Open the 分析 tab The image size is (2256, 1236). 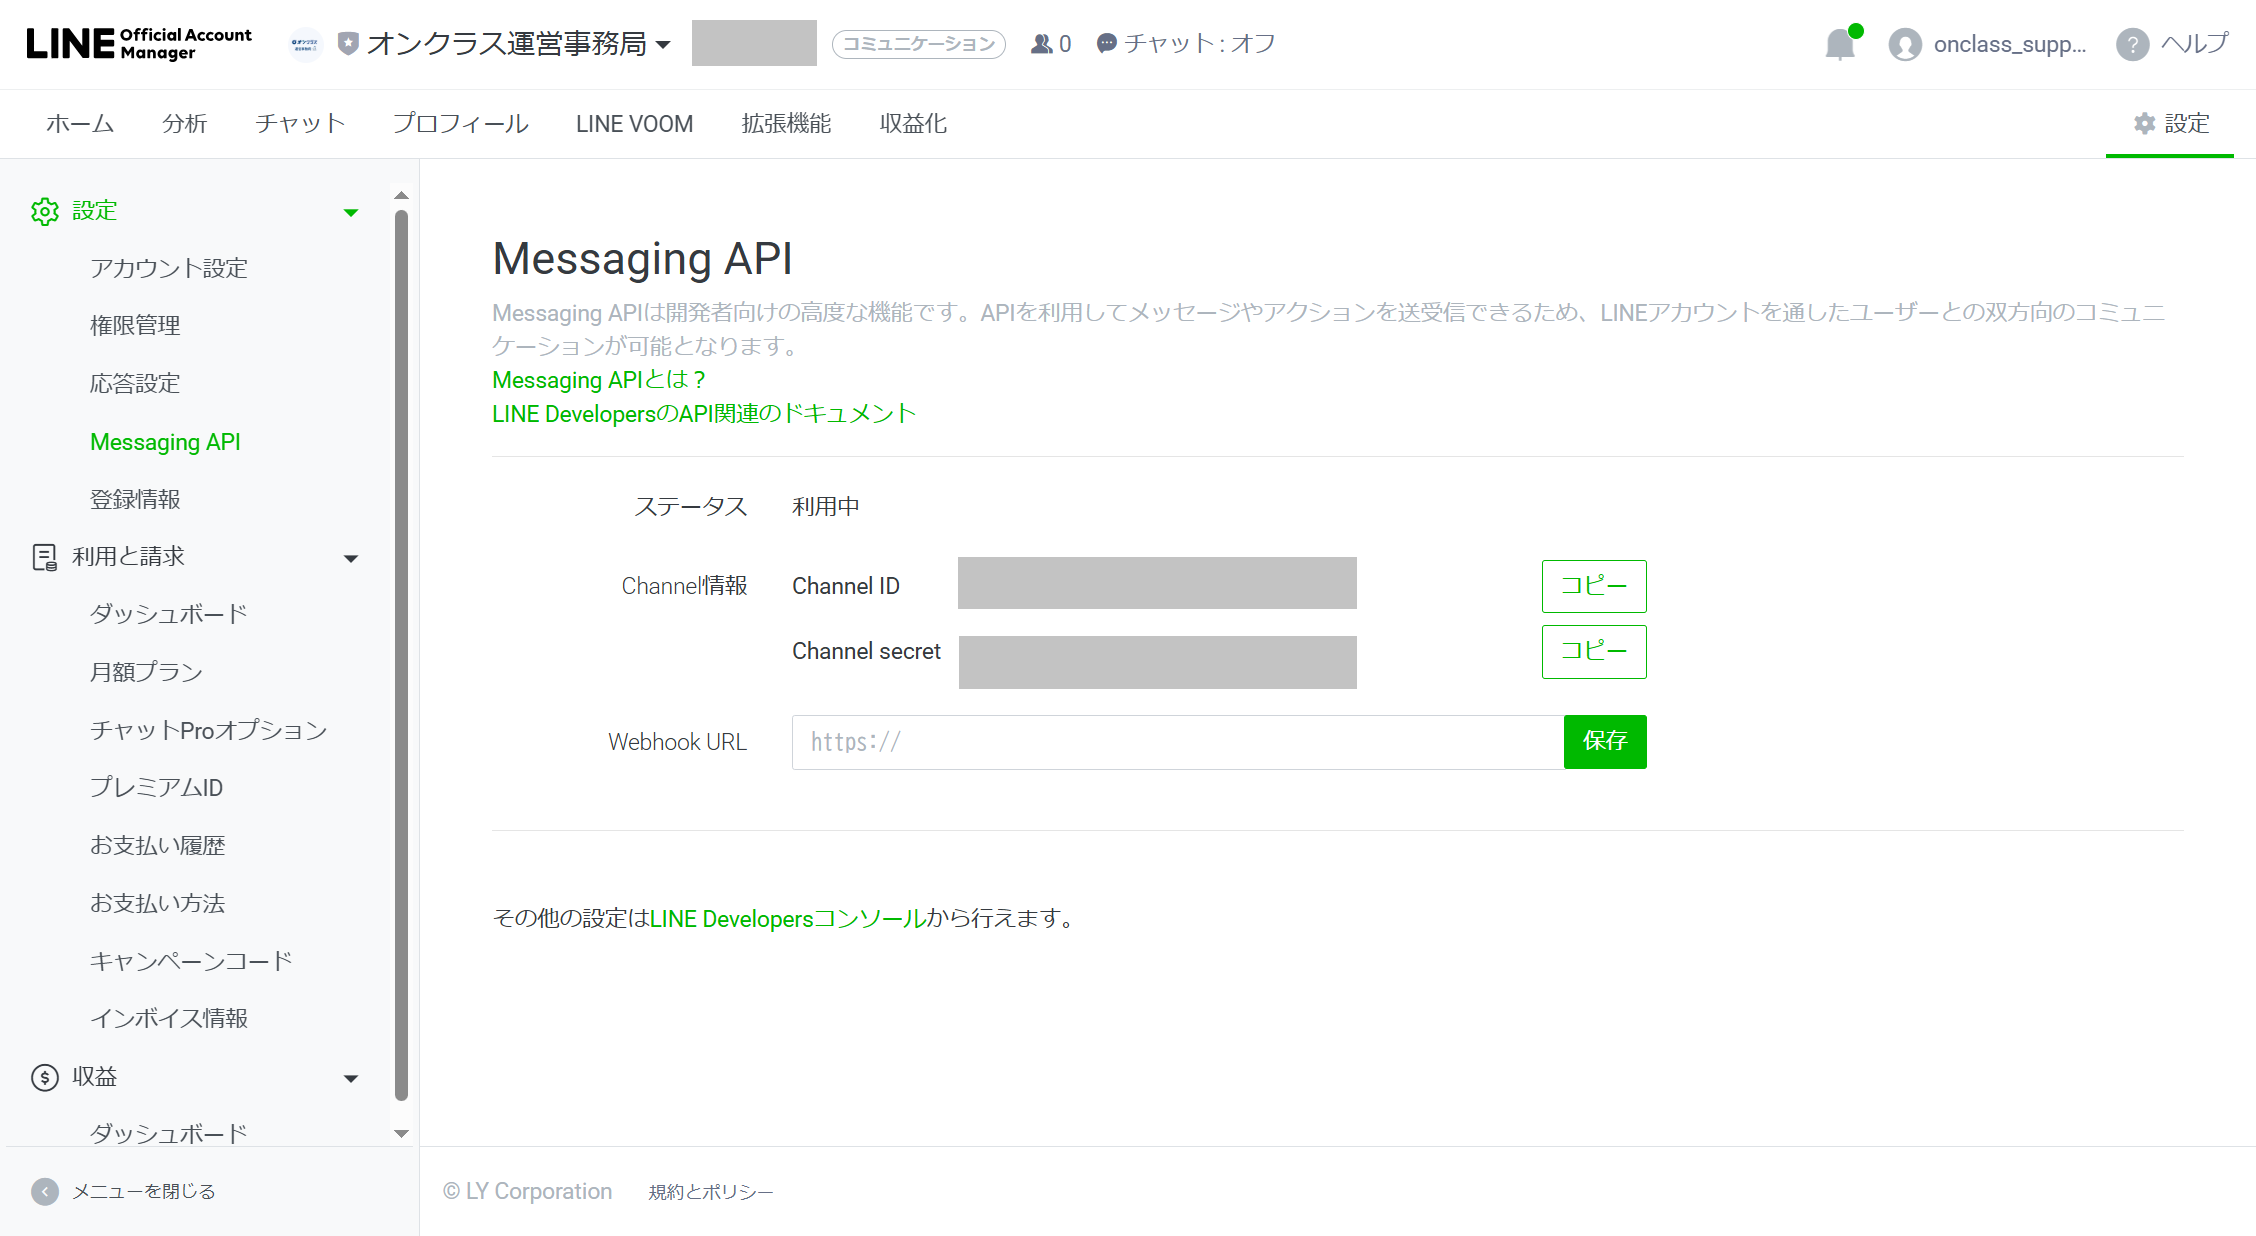coord(184,124)
